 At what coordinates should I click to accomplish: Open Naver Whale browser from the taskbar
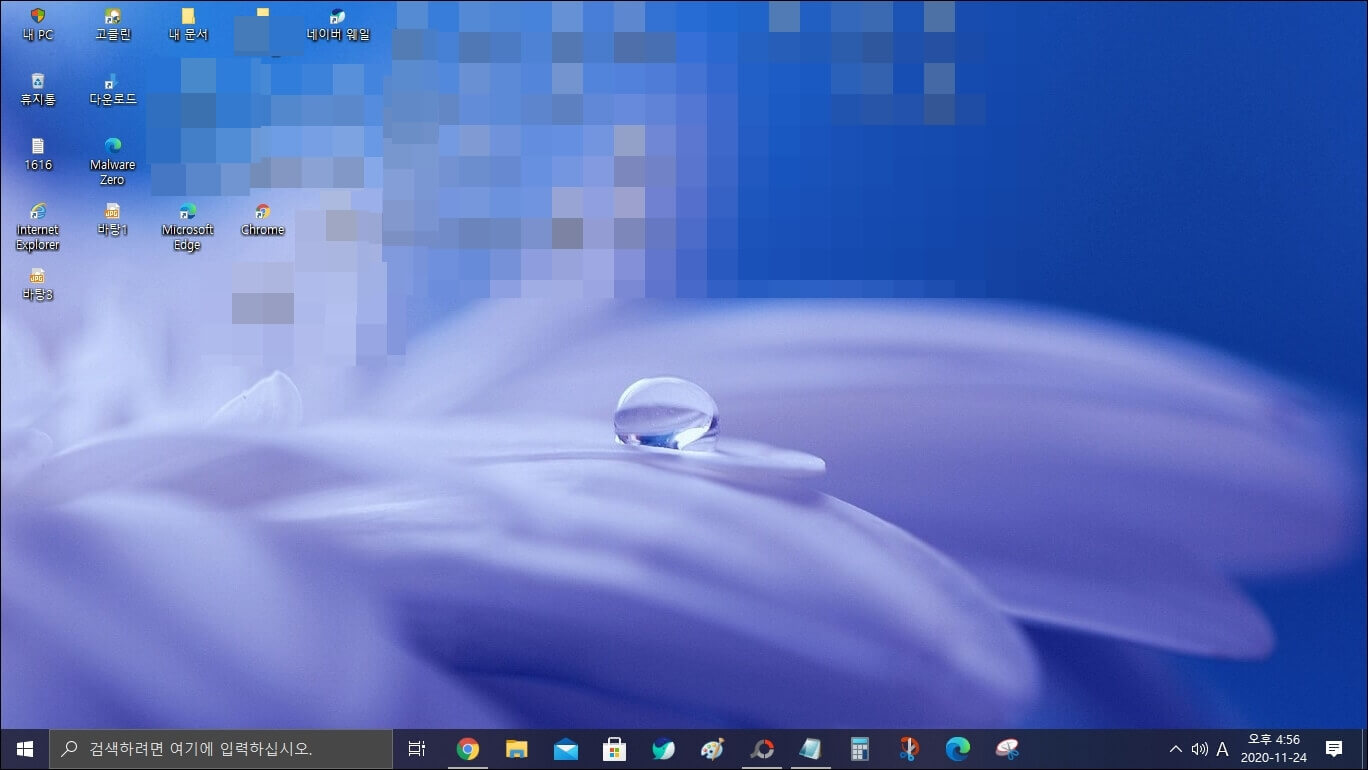coord(664,749)
